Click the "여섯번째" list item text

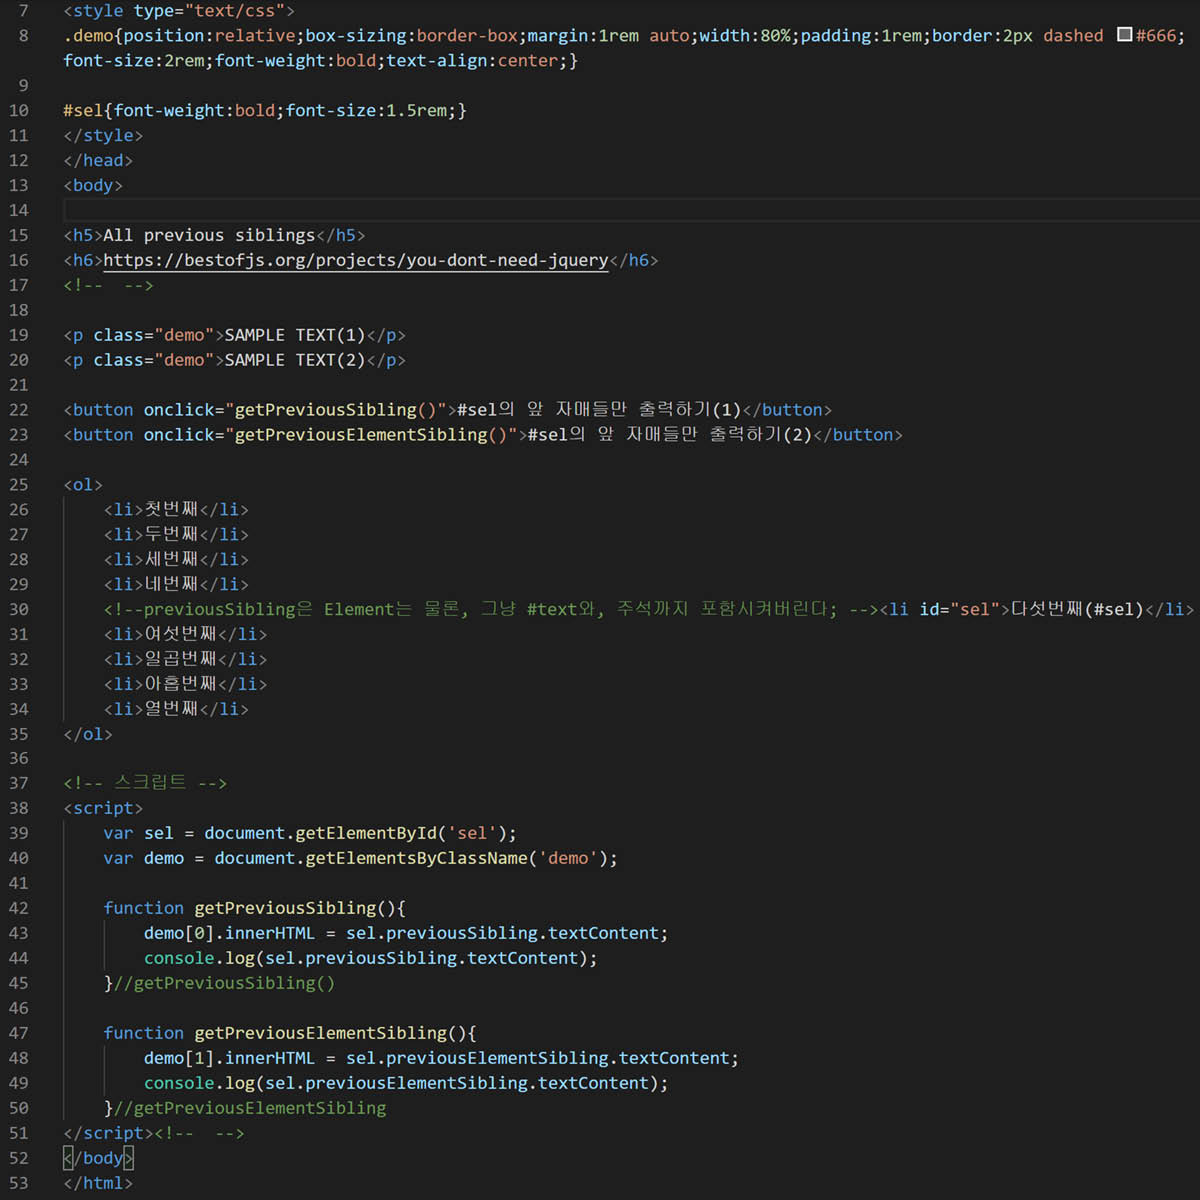tap(180, 634)
